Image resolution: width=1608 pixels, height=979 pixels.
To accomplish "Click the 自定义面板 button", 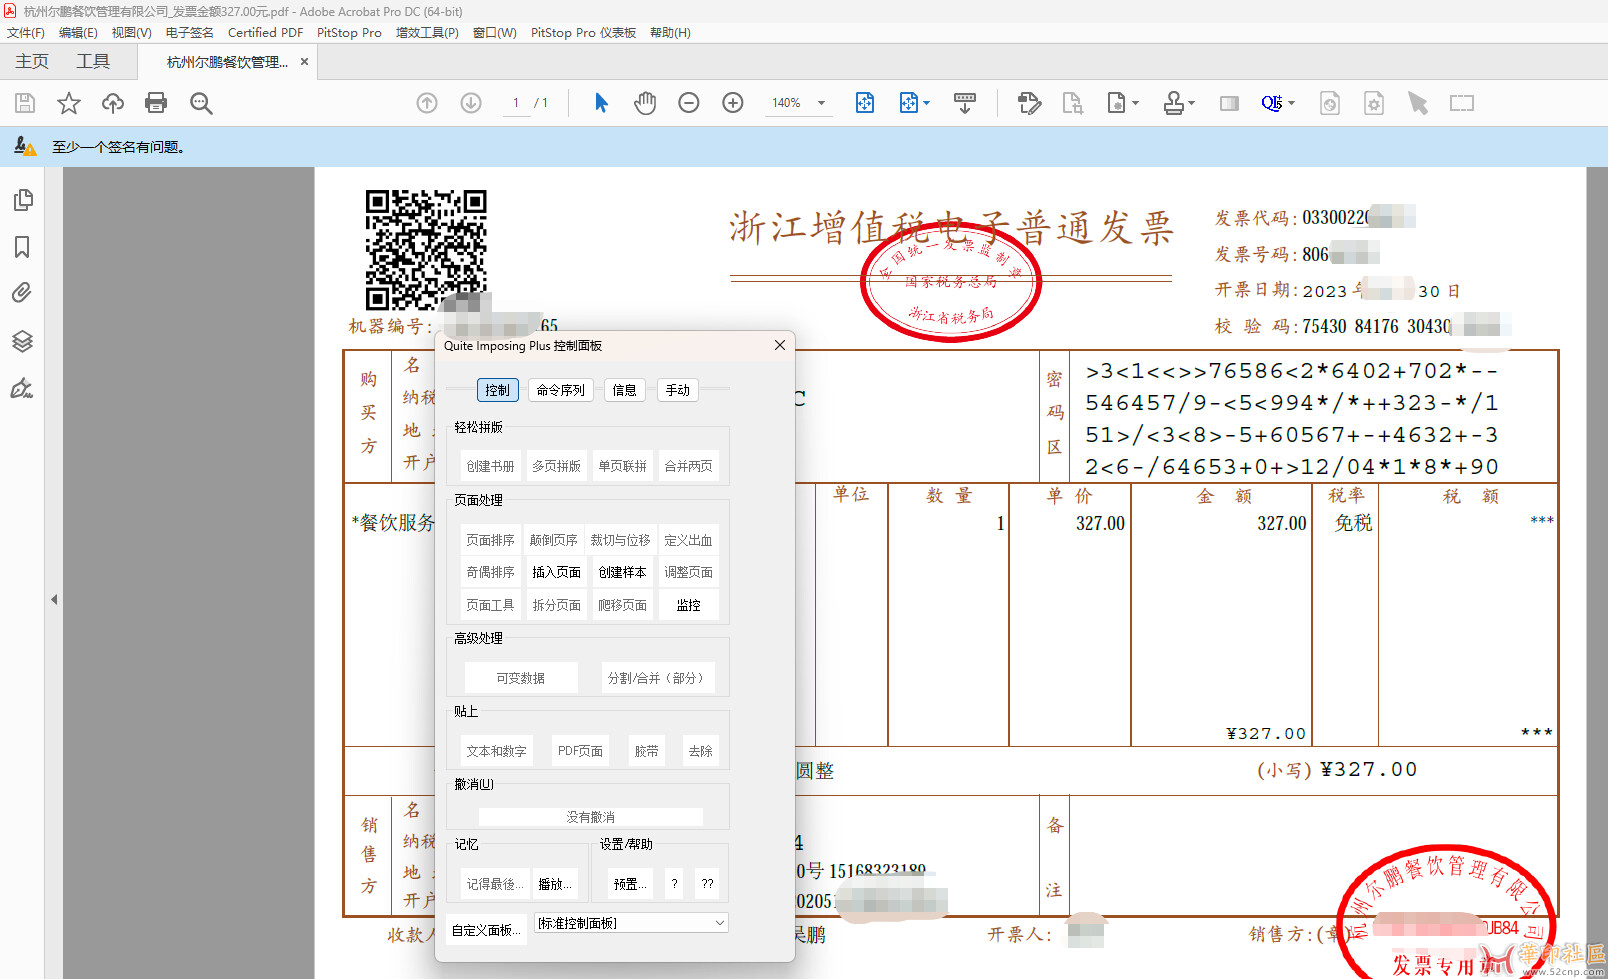I will pos(486,930).
